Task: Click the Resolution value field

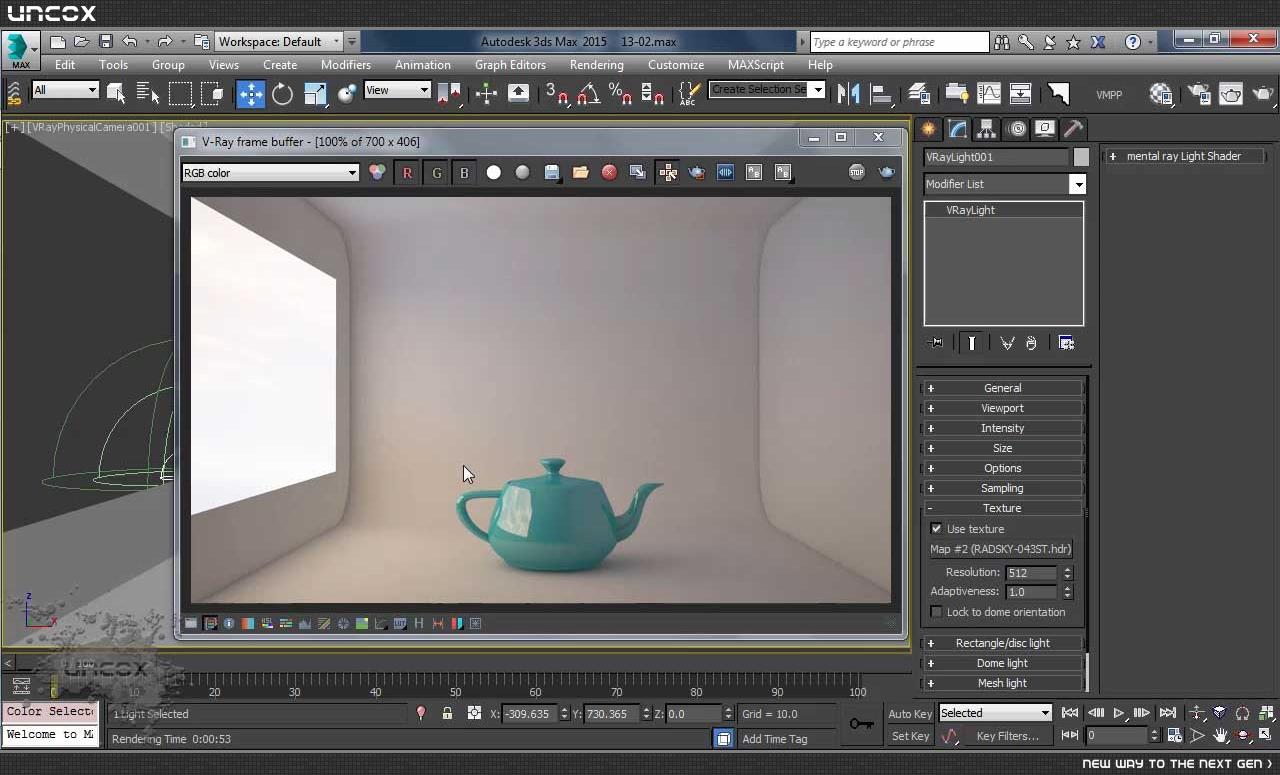Action: pyautogui.click(x=1032, y=573)
